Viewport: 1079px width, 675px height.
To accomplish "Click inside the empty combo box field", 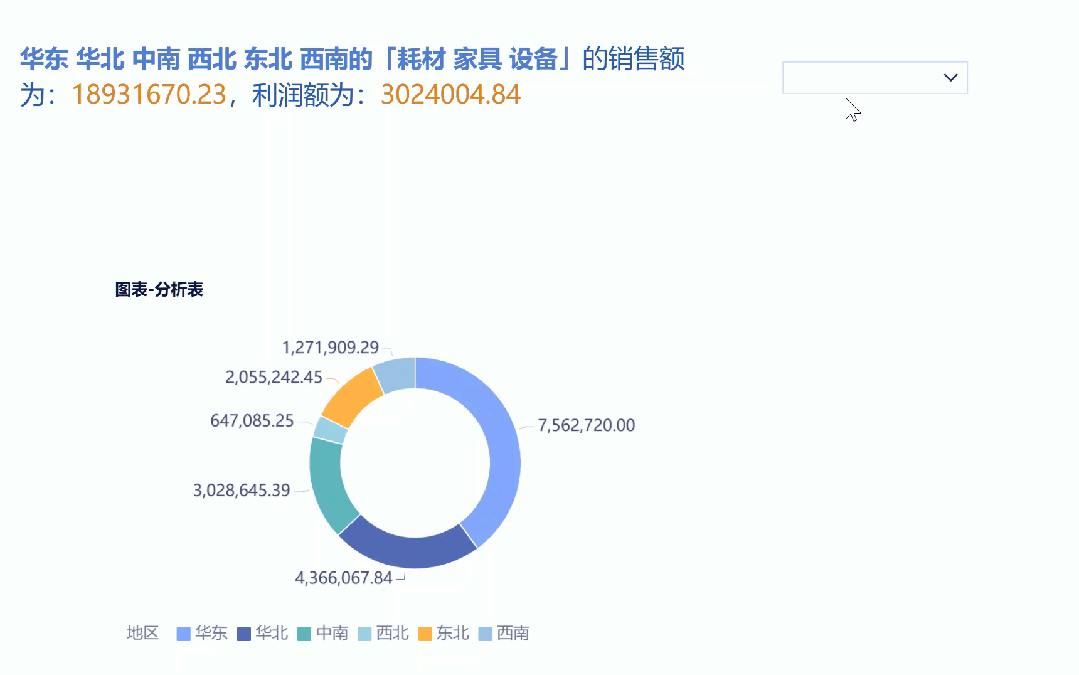I will pyautogui.click(x=875, y=77).
